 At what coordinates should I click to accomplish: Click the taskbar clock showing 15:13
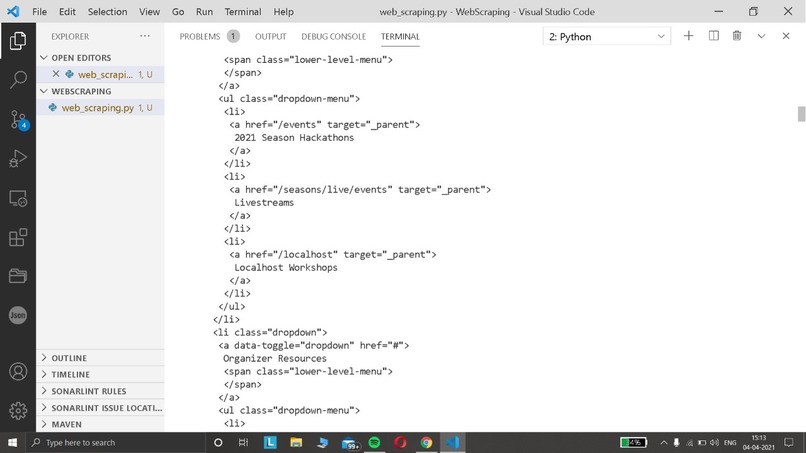758,442
